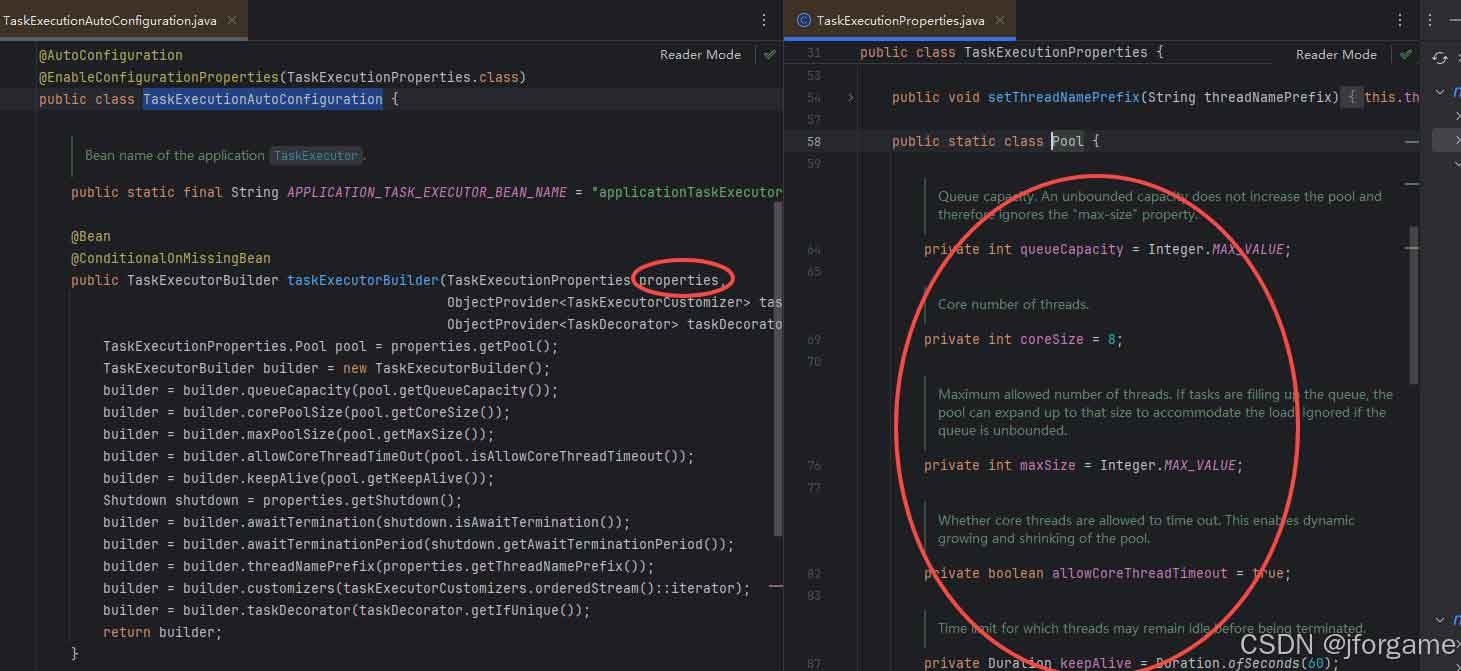The image size is (1461, 671).
Task: Click isAwaitTermination() call
Action: pyautogui.click(x=547, y=523)
